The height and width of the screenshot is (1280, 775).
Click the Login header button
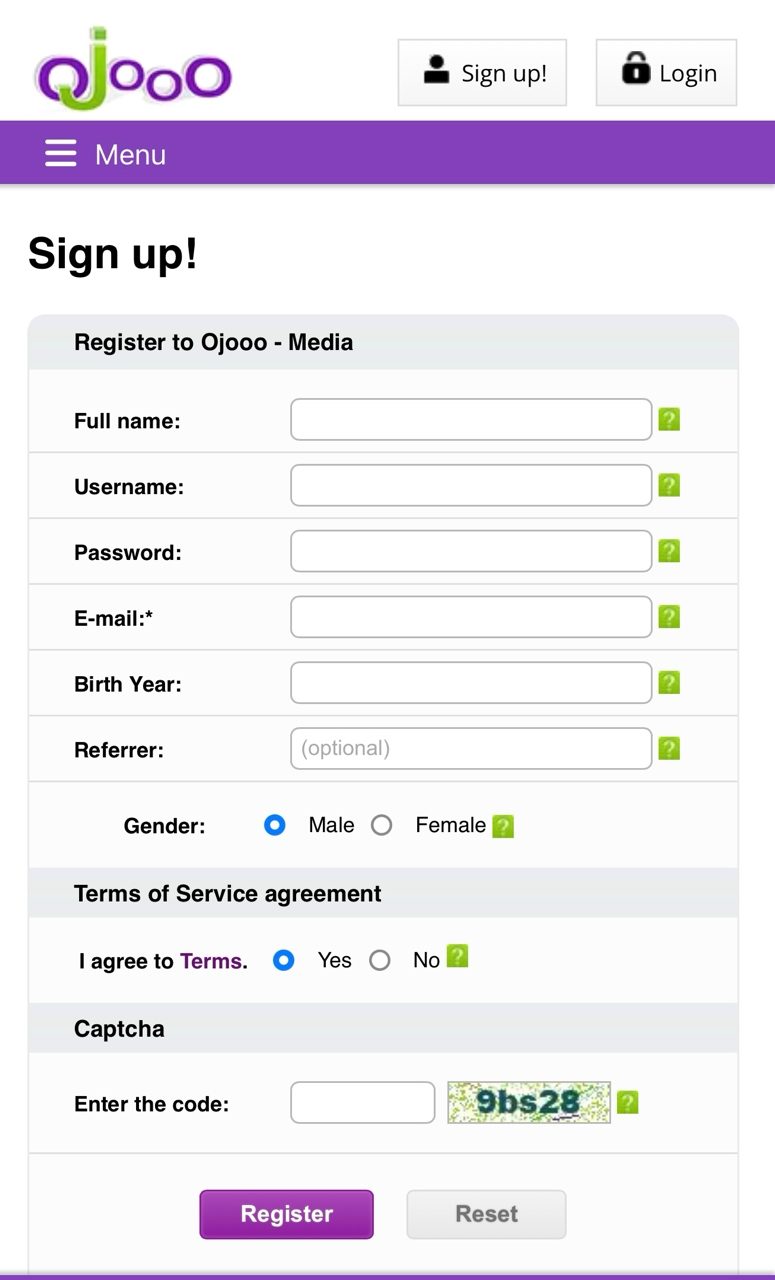(x=666, y=73)
